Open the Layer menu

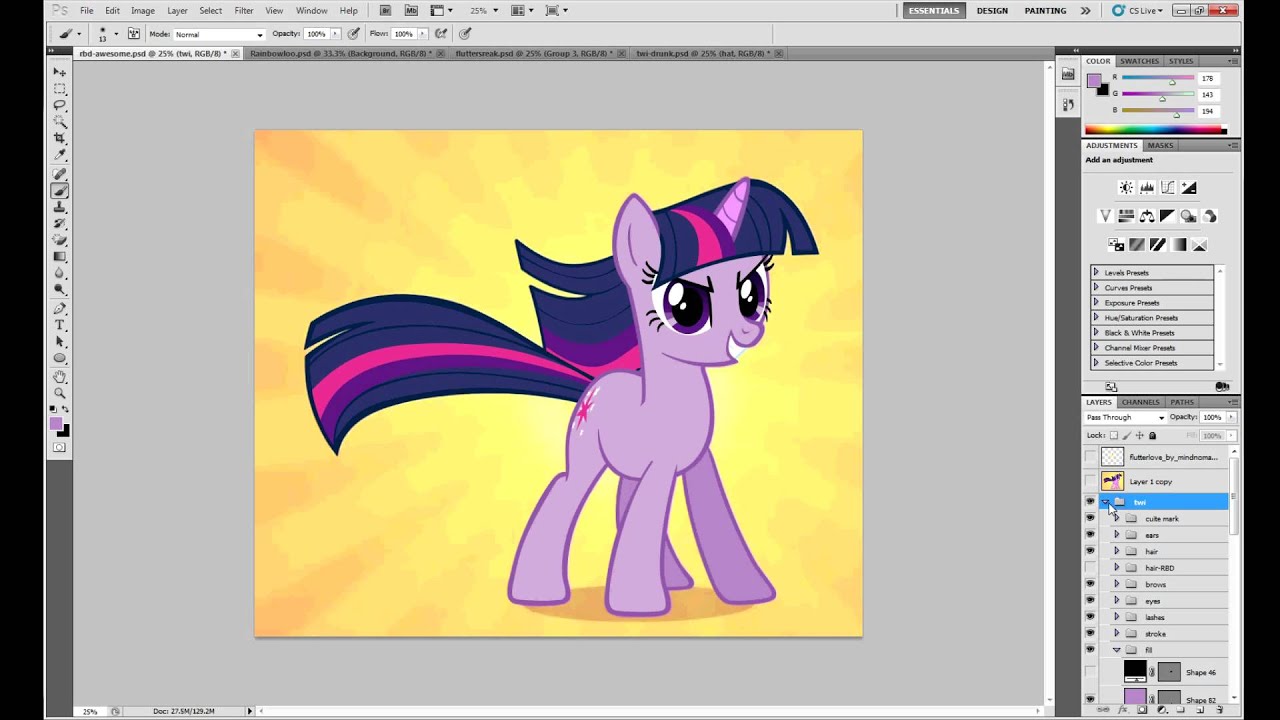click(x=177, y=10)
